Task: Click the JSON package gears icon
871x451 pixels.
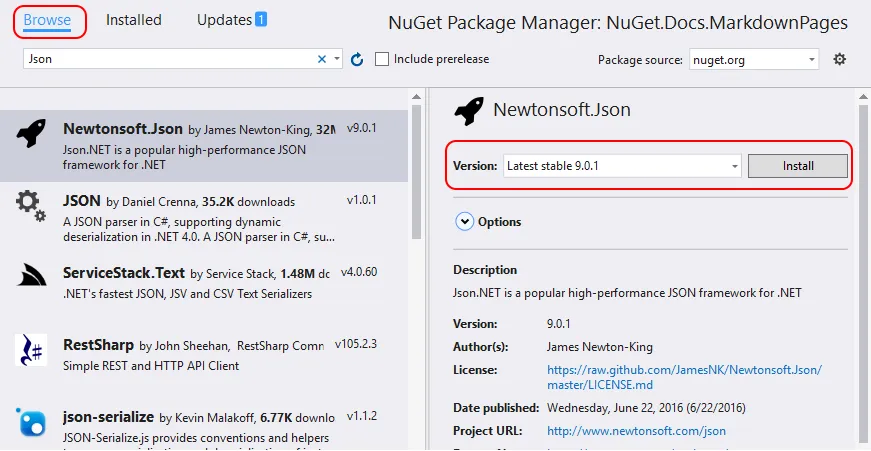Action: [31, 206]
